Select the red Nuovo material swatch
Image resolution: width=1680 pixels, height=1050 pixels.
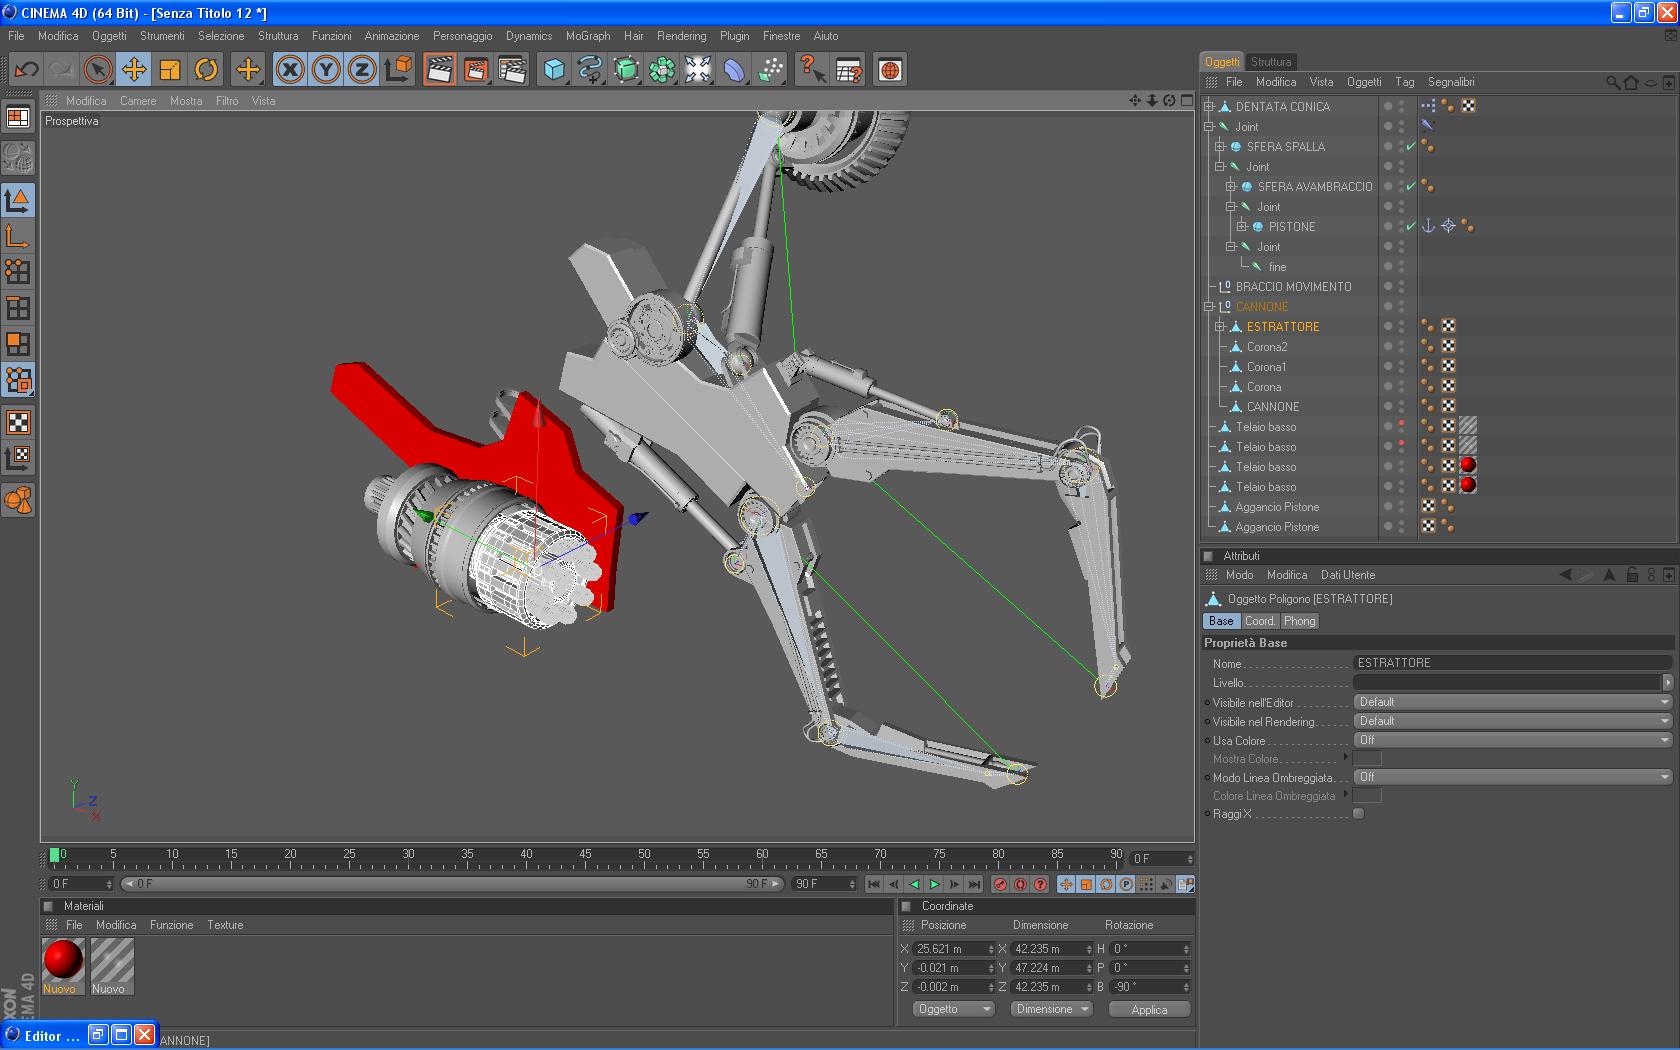pos(63,960)
